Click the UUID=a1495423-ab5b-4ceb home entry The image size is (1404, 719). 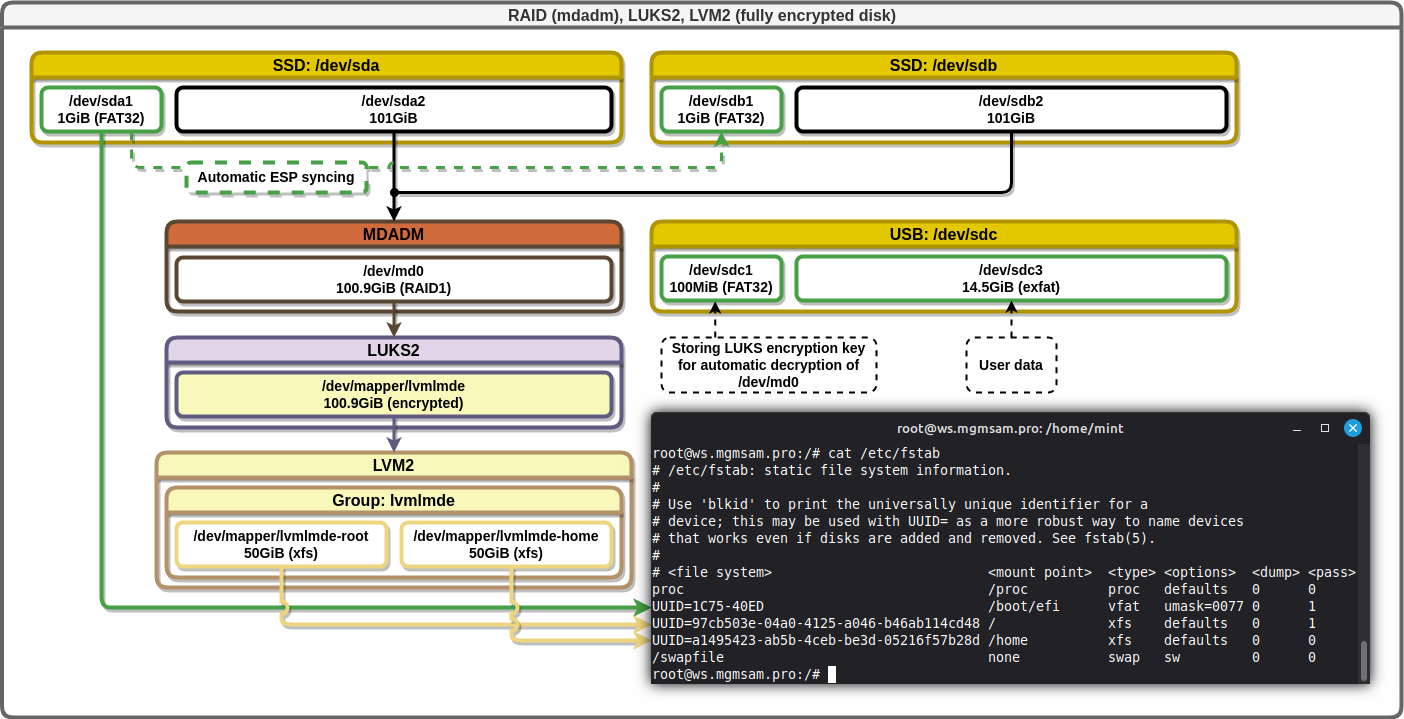point(816,640)
